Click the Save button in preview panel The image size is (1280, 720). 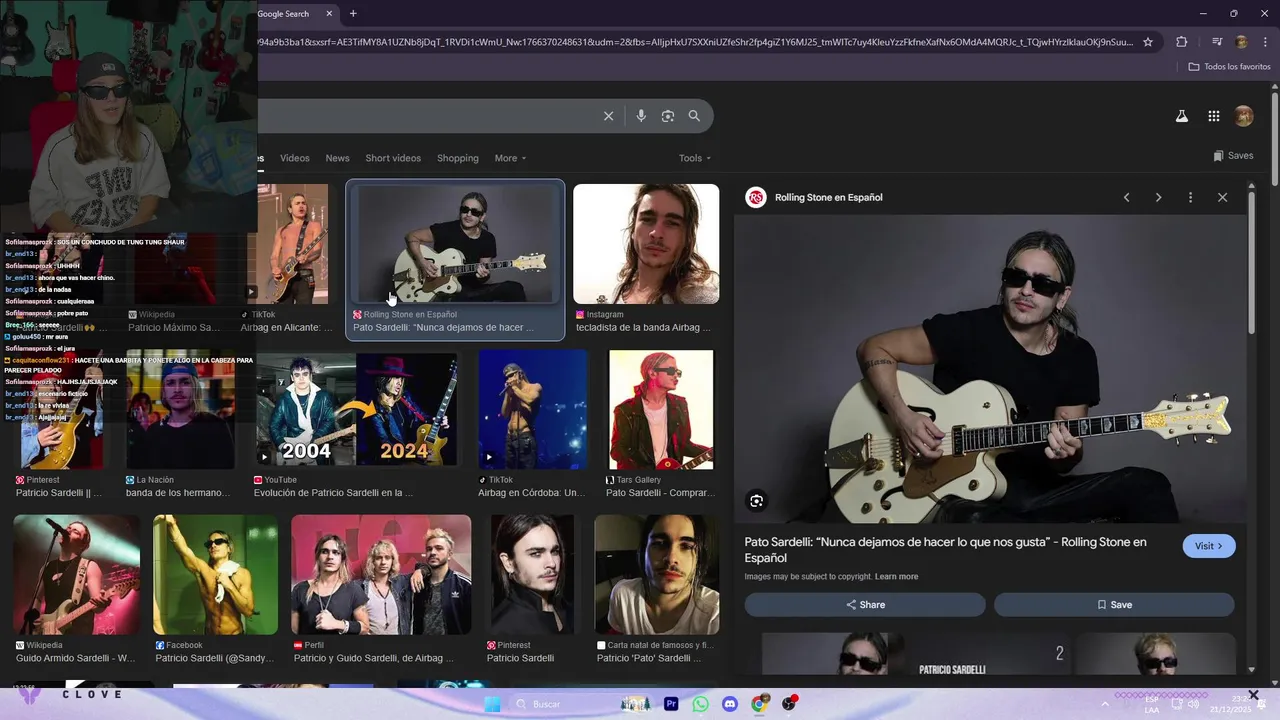tap(1114, 605)
